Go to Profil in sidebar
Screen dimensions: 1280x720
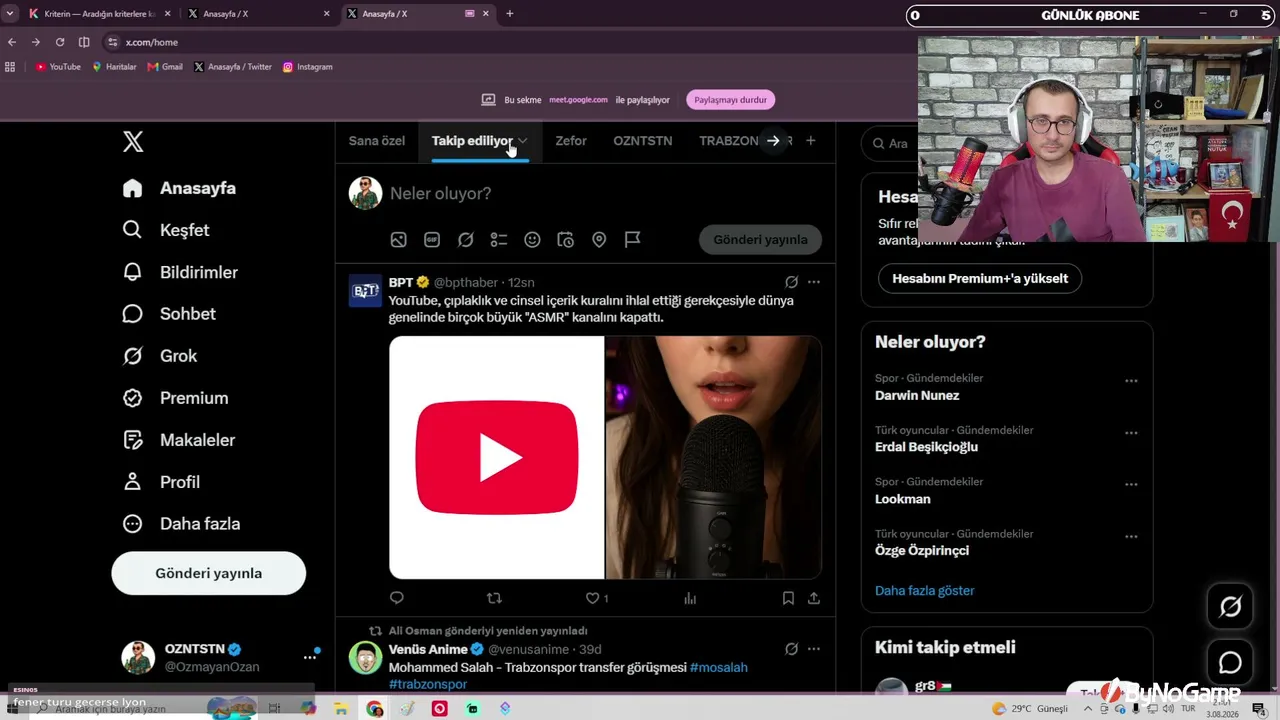click(161, 482)
